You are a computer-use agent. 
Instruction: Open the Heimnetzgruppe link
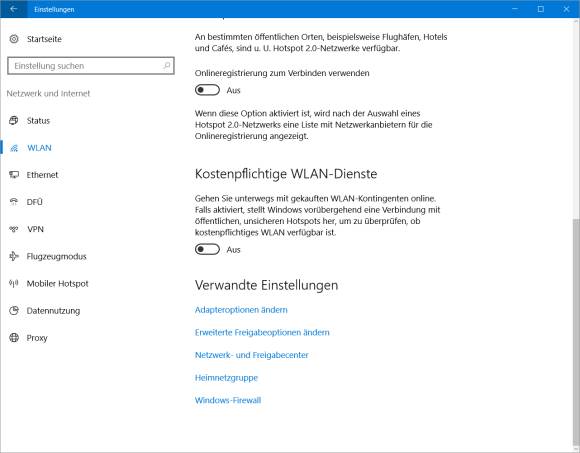coord(226,378)
